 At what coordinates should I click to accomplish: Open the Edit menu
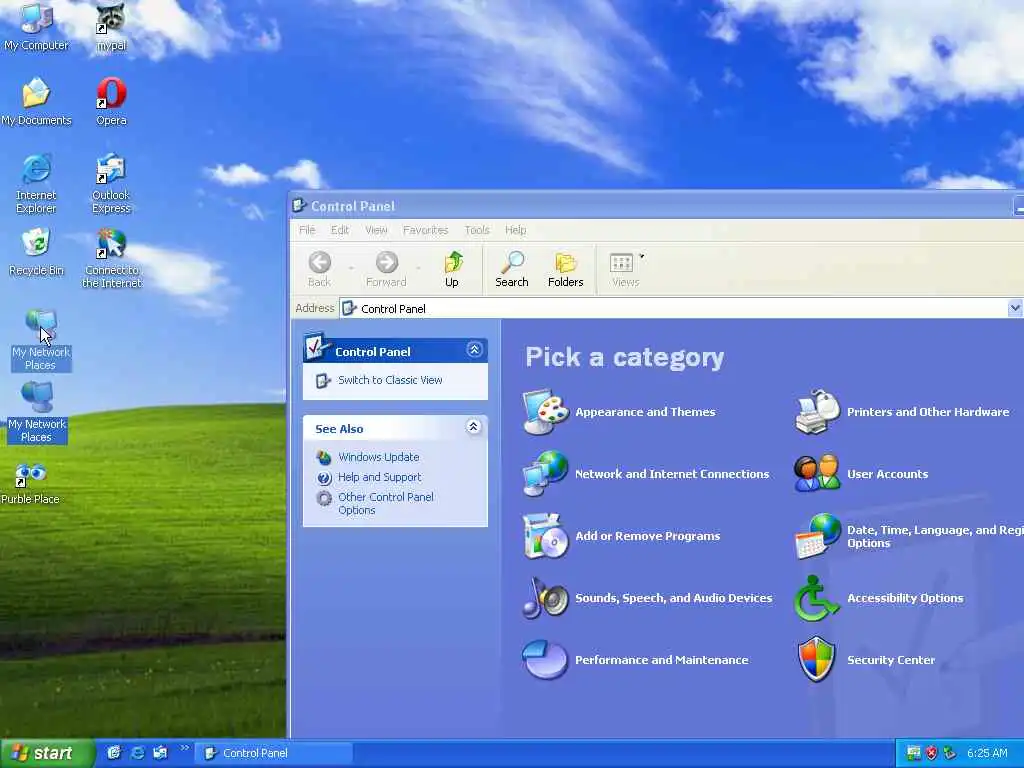[x=340, y=230]
